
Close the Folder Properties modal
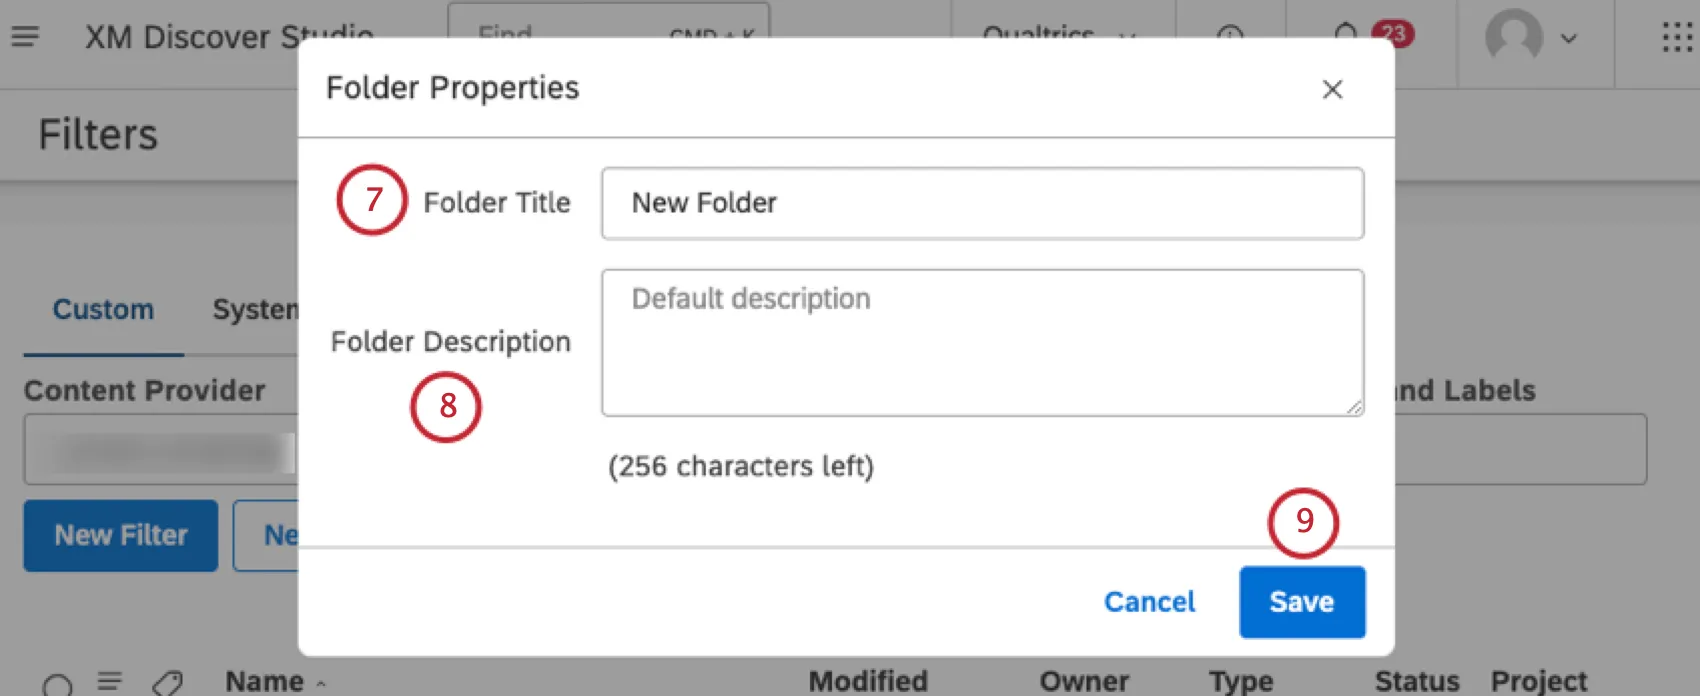pos(1332,89)
